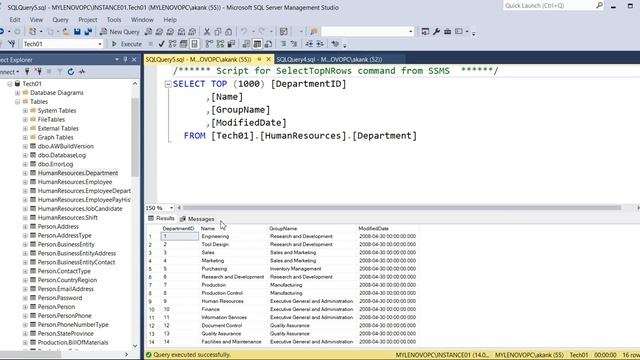
Task: Pin the SQLQuery5.sql tab
Action: 259,60
